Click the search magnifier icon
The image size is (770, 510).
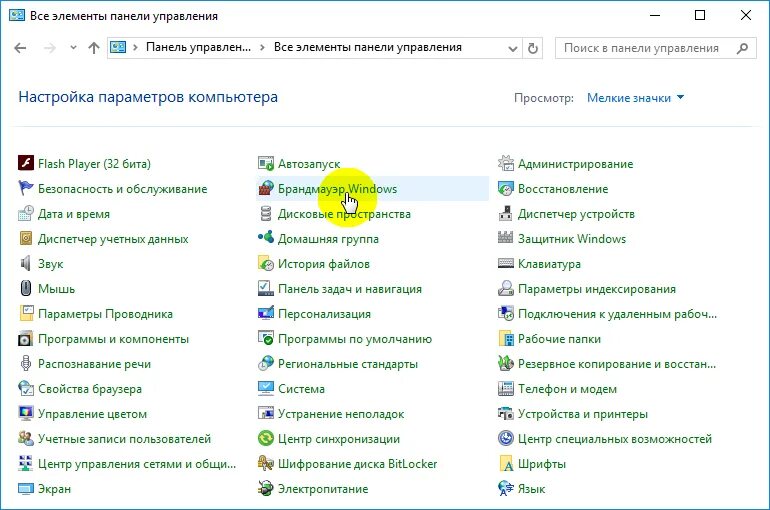coord(743,48)
